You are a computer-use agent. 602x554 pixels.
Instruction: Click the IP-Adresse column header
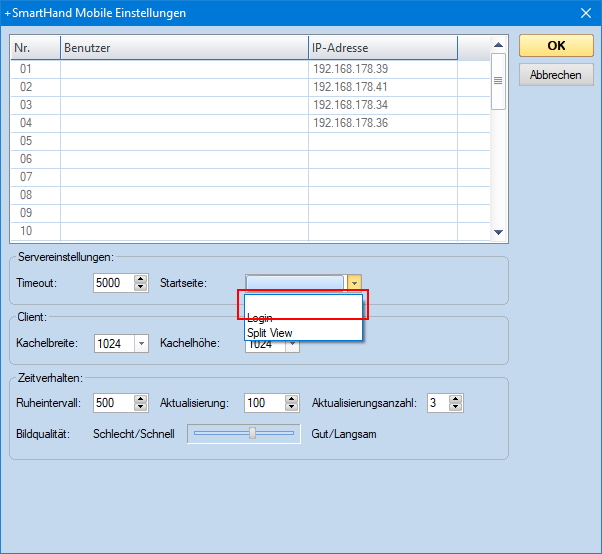(382, 47)
